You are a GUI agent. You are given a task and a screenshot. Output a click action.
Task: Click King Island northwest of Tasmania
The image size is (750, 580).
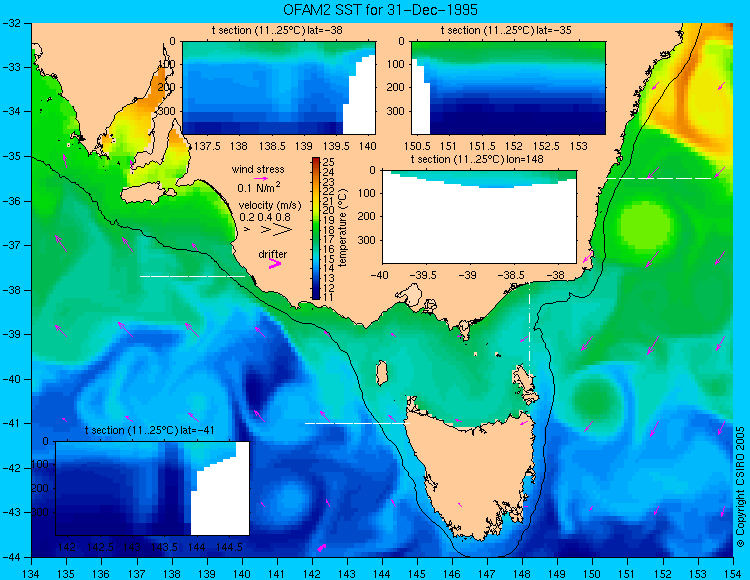point(381,373)
